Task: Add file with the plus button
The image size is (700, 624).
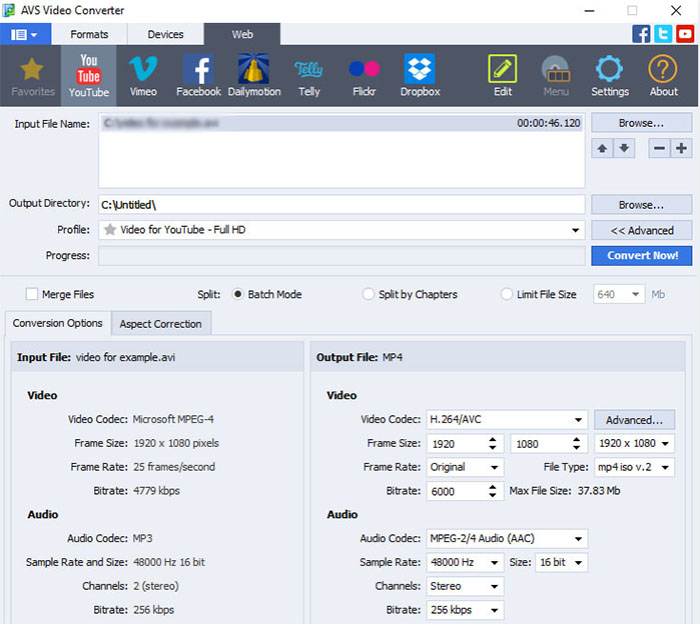Action: [x=681, y=148]
